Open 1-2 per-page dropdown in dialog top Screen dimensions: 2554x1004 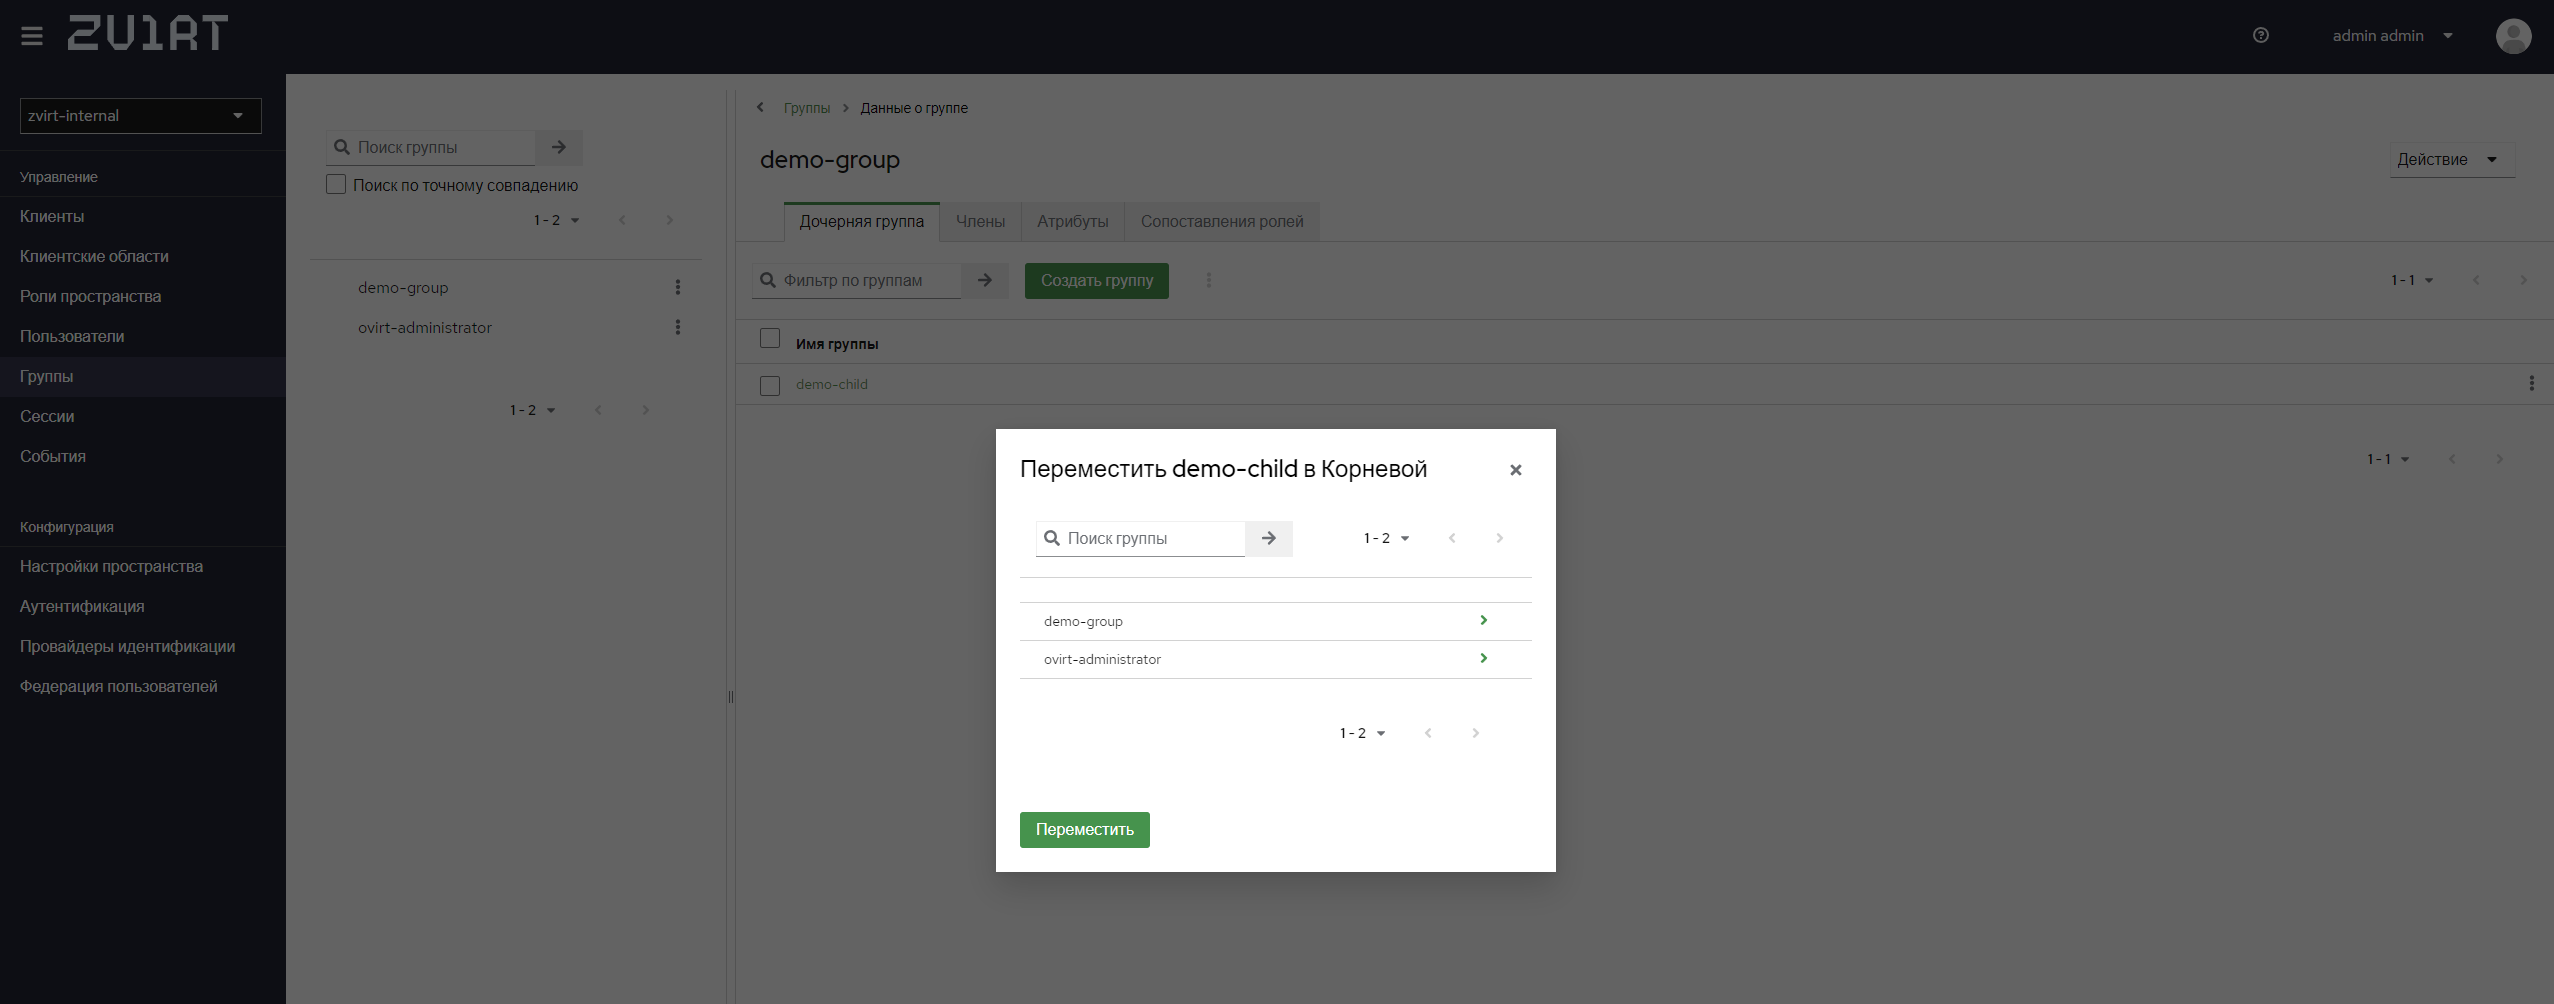pos(1386,538)
